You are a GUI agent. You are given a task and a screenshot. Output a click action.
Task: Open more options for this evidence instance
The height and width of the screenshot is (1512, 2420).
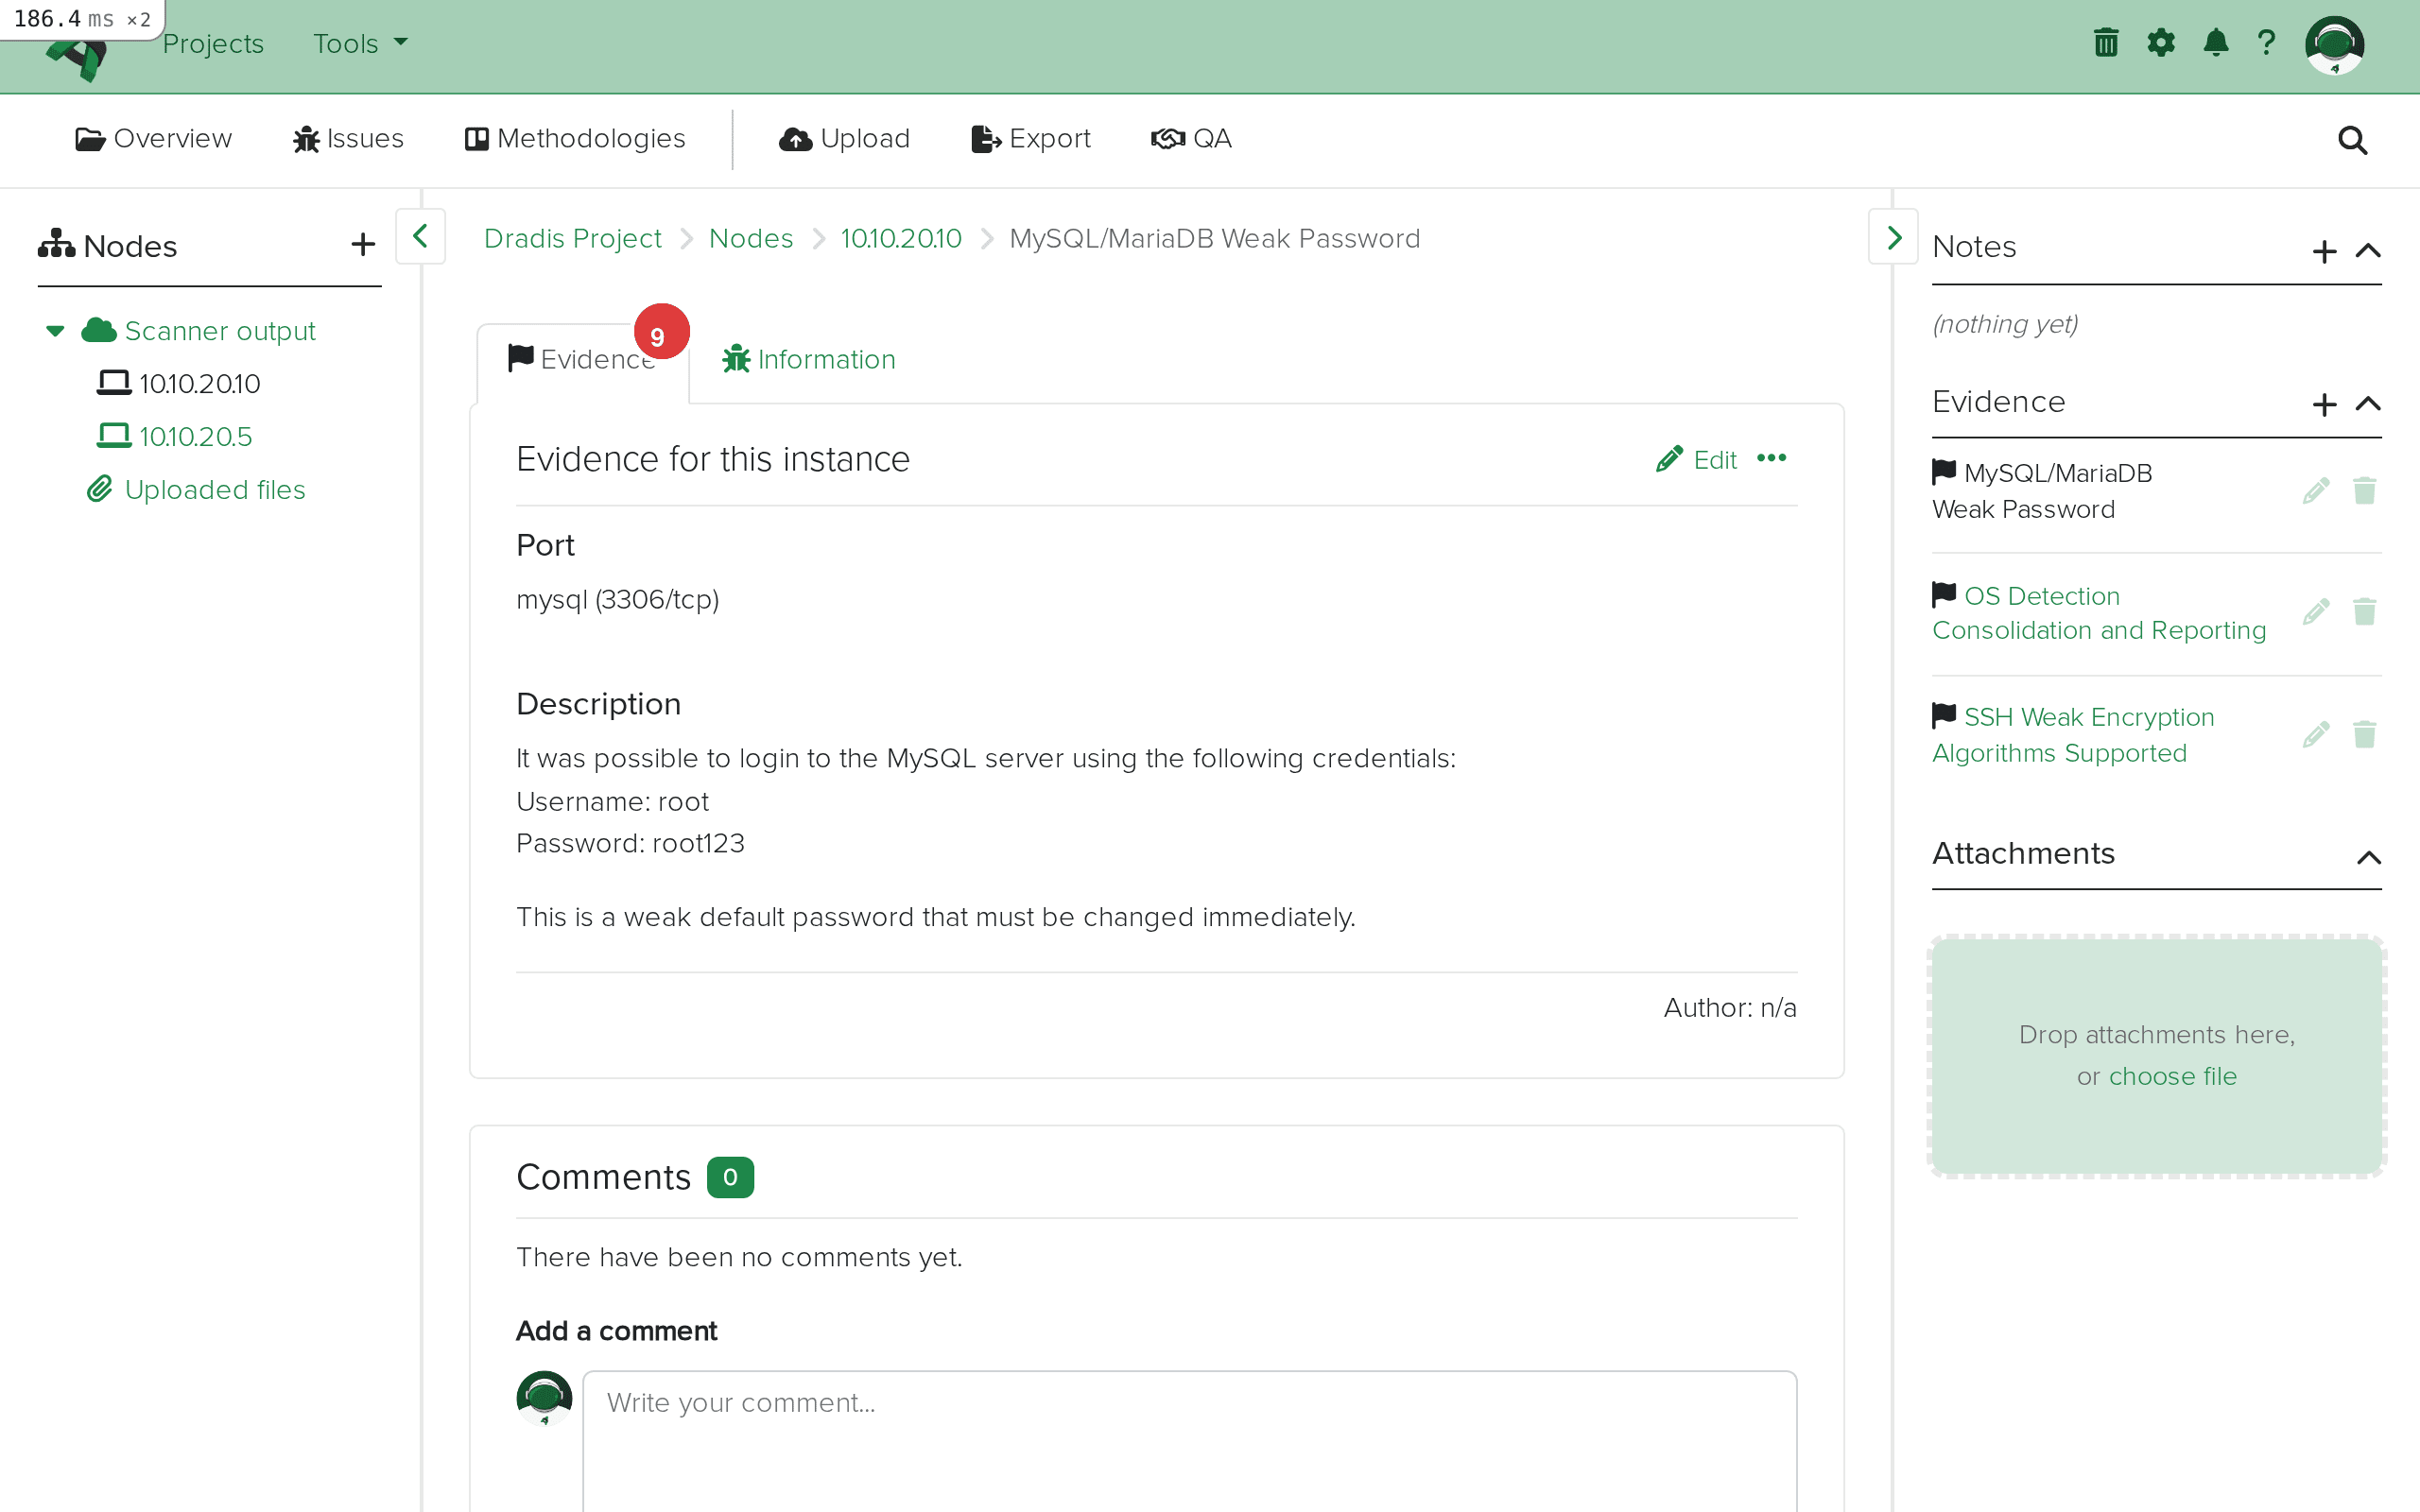(x=1772, y=458)
